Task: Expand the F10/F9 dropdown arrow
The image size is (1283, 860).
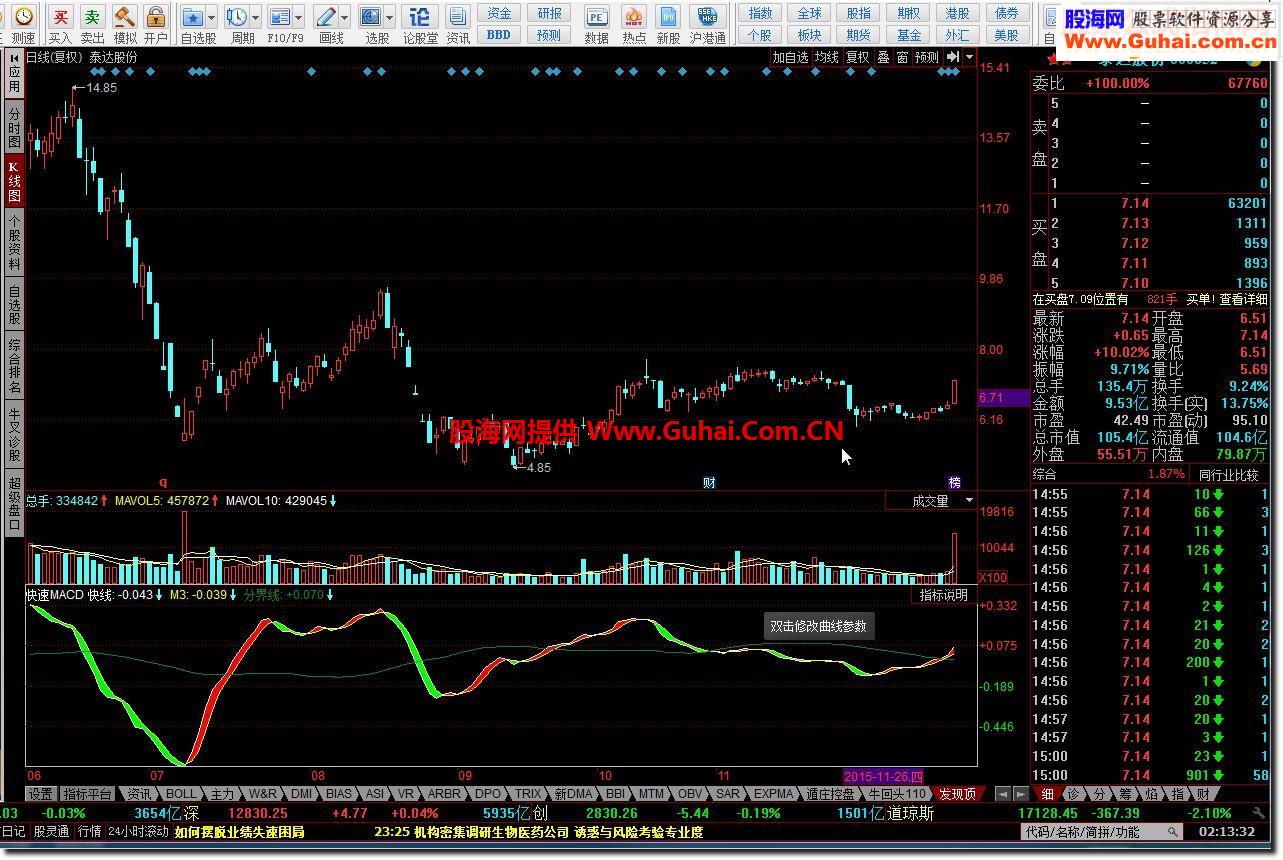Action: coord(299,18)
